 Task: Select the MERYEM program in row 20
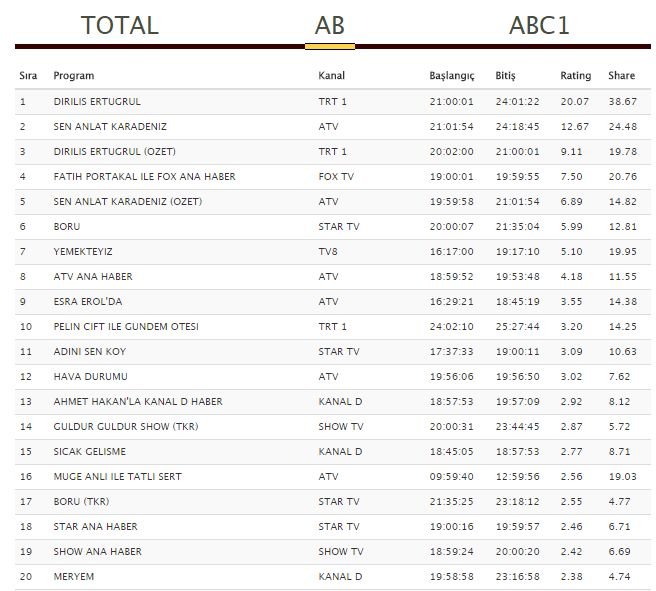pos(74,577)
